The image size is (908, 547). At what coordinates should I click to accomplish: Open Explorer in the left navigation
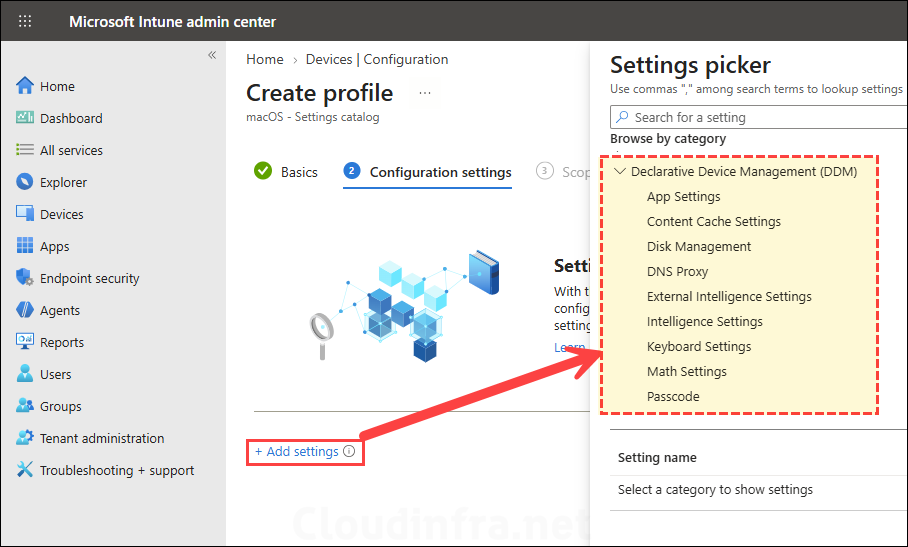(x=63, y=182)
